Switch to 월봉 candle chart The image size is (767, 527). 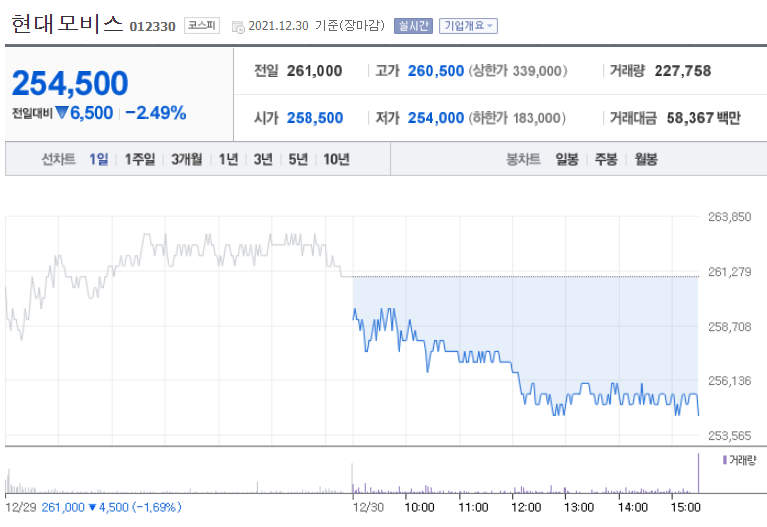click(x=646, y=159)
